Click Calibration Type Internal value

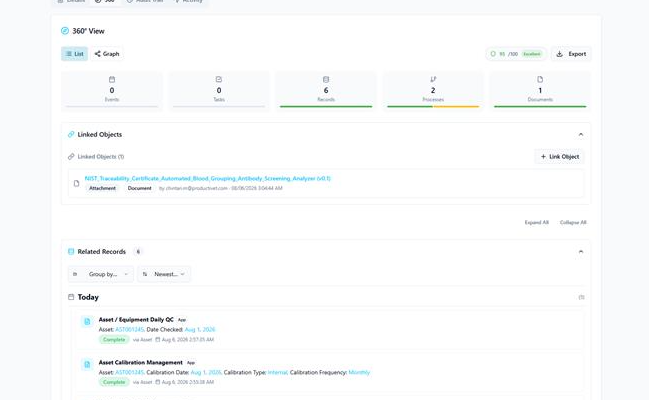277,372
